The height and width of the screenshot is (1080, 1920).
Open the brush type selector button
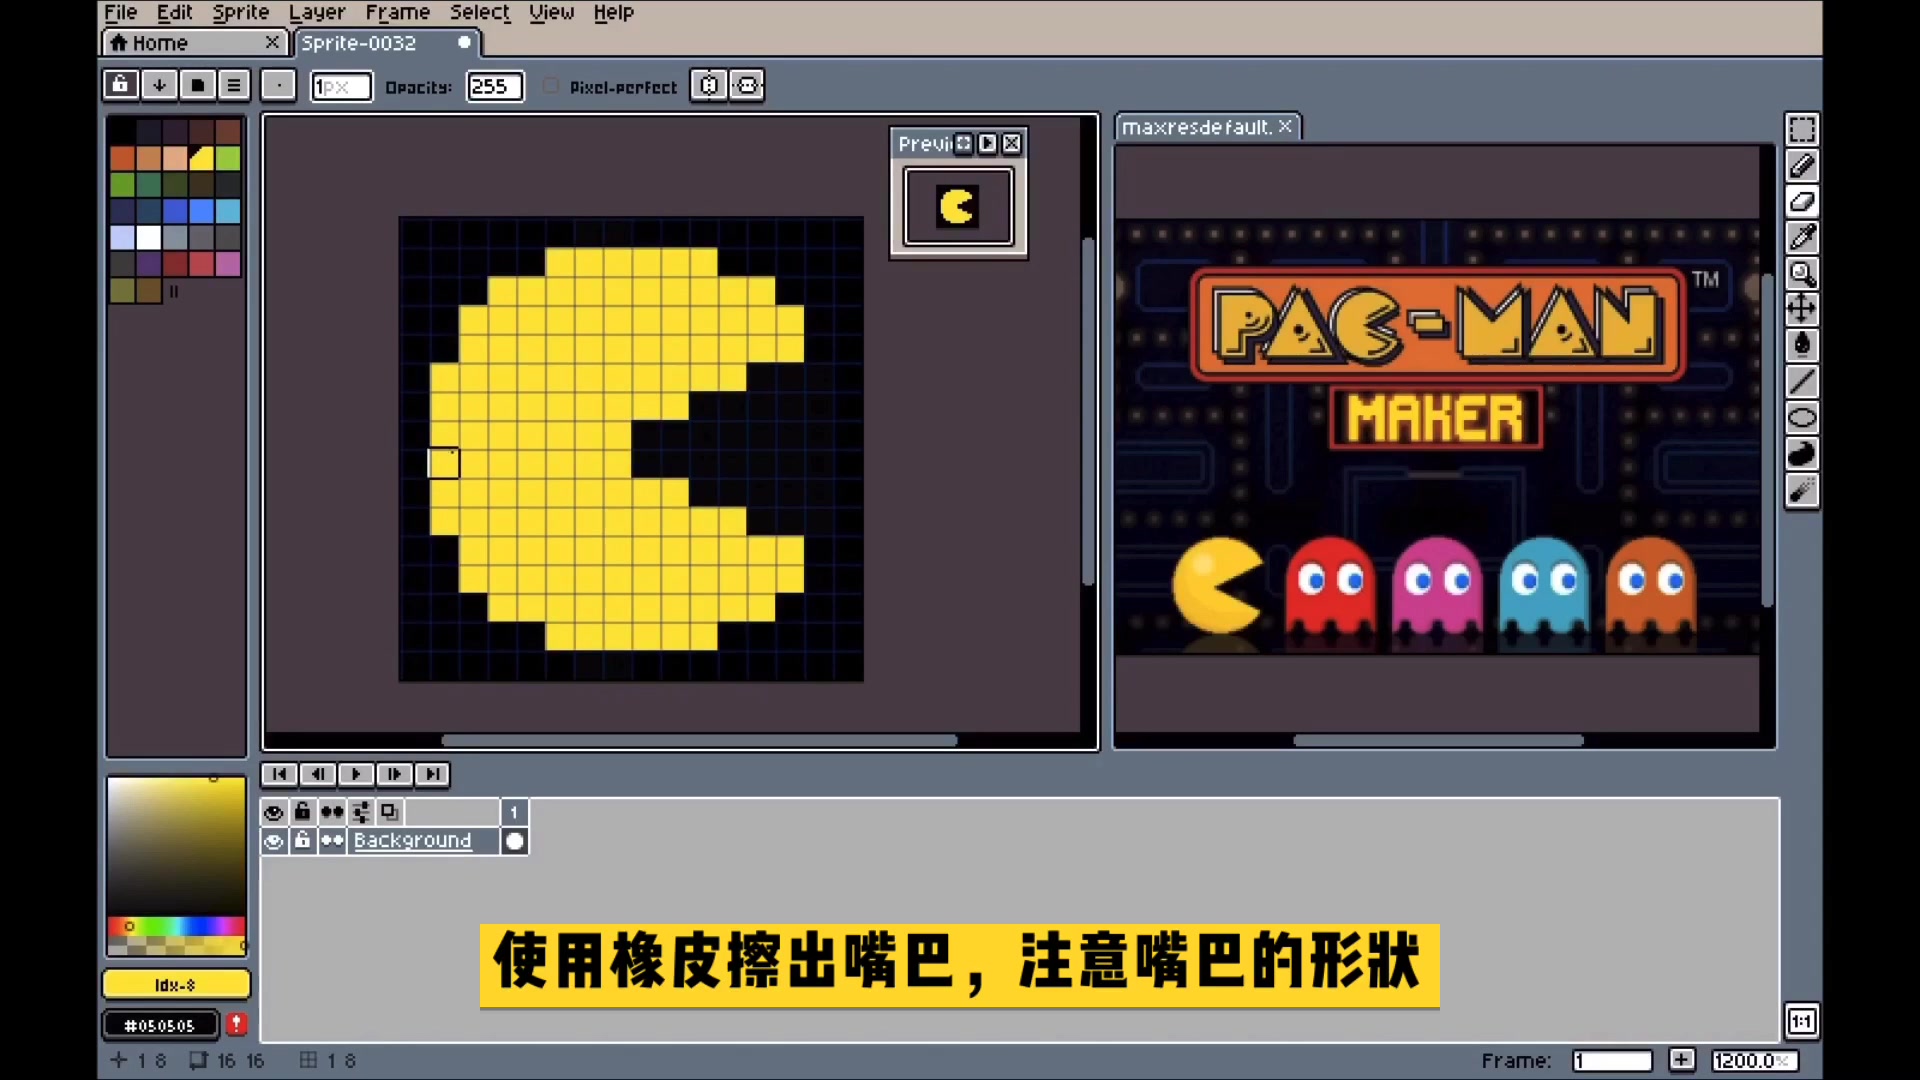click(x=279, y=85)
